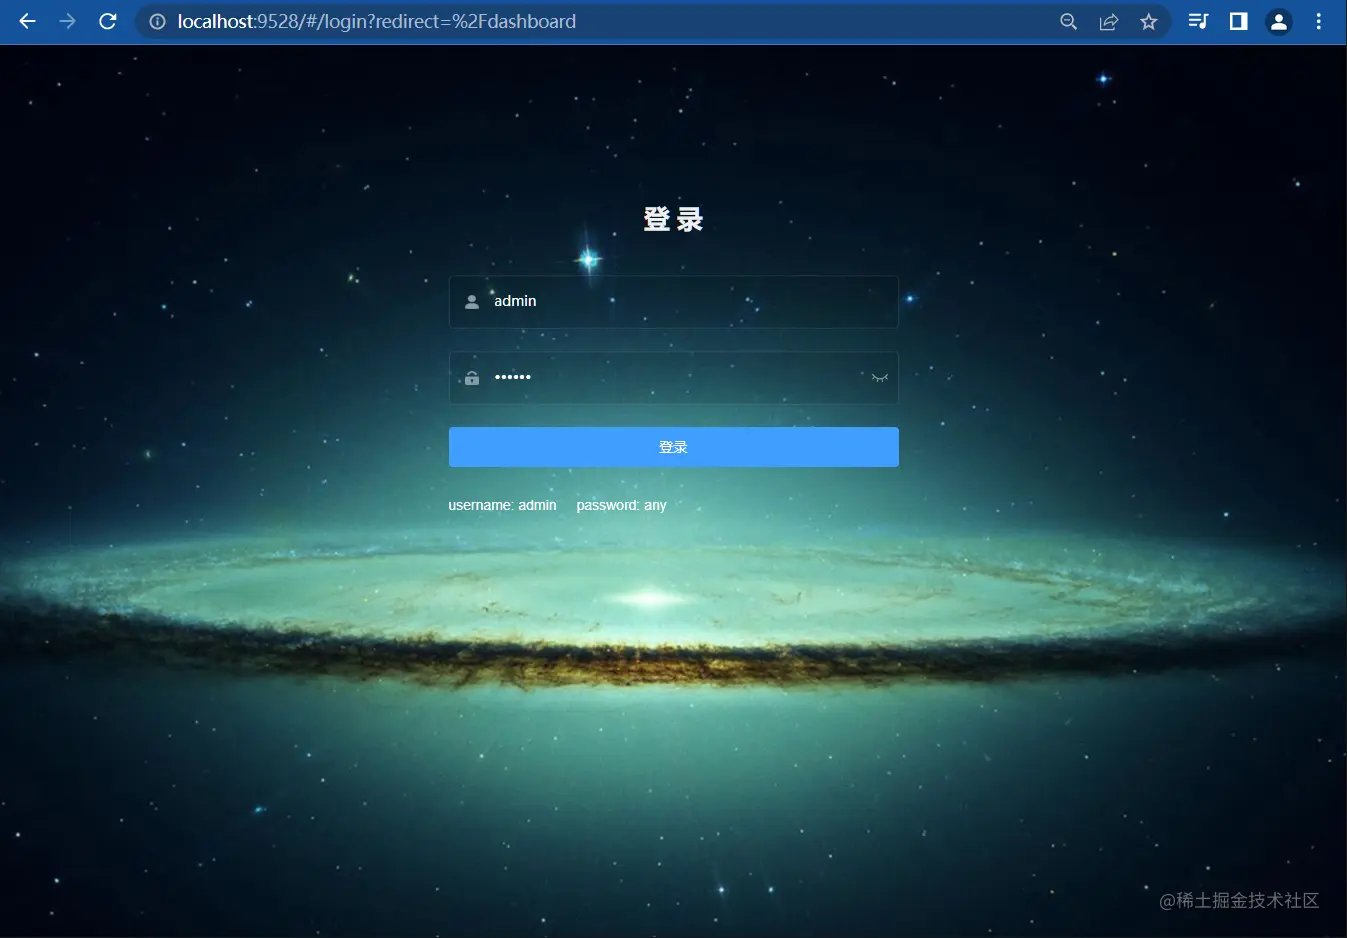1347x938 pixels.
Task: Click the 'password: any' hint text
Action: [621, 505]
